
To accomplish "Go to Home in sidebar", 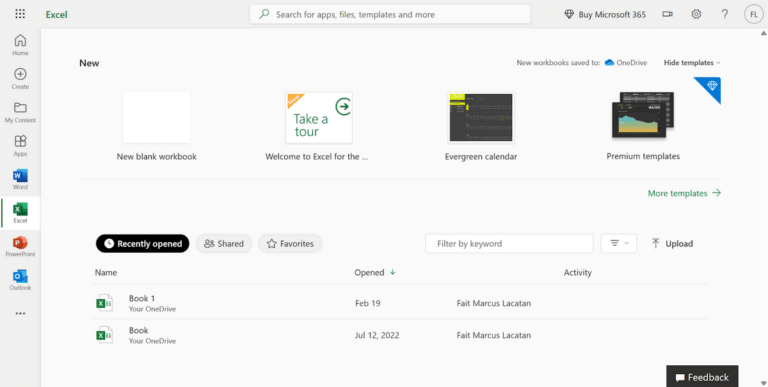I will 20,45.
